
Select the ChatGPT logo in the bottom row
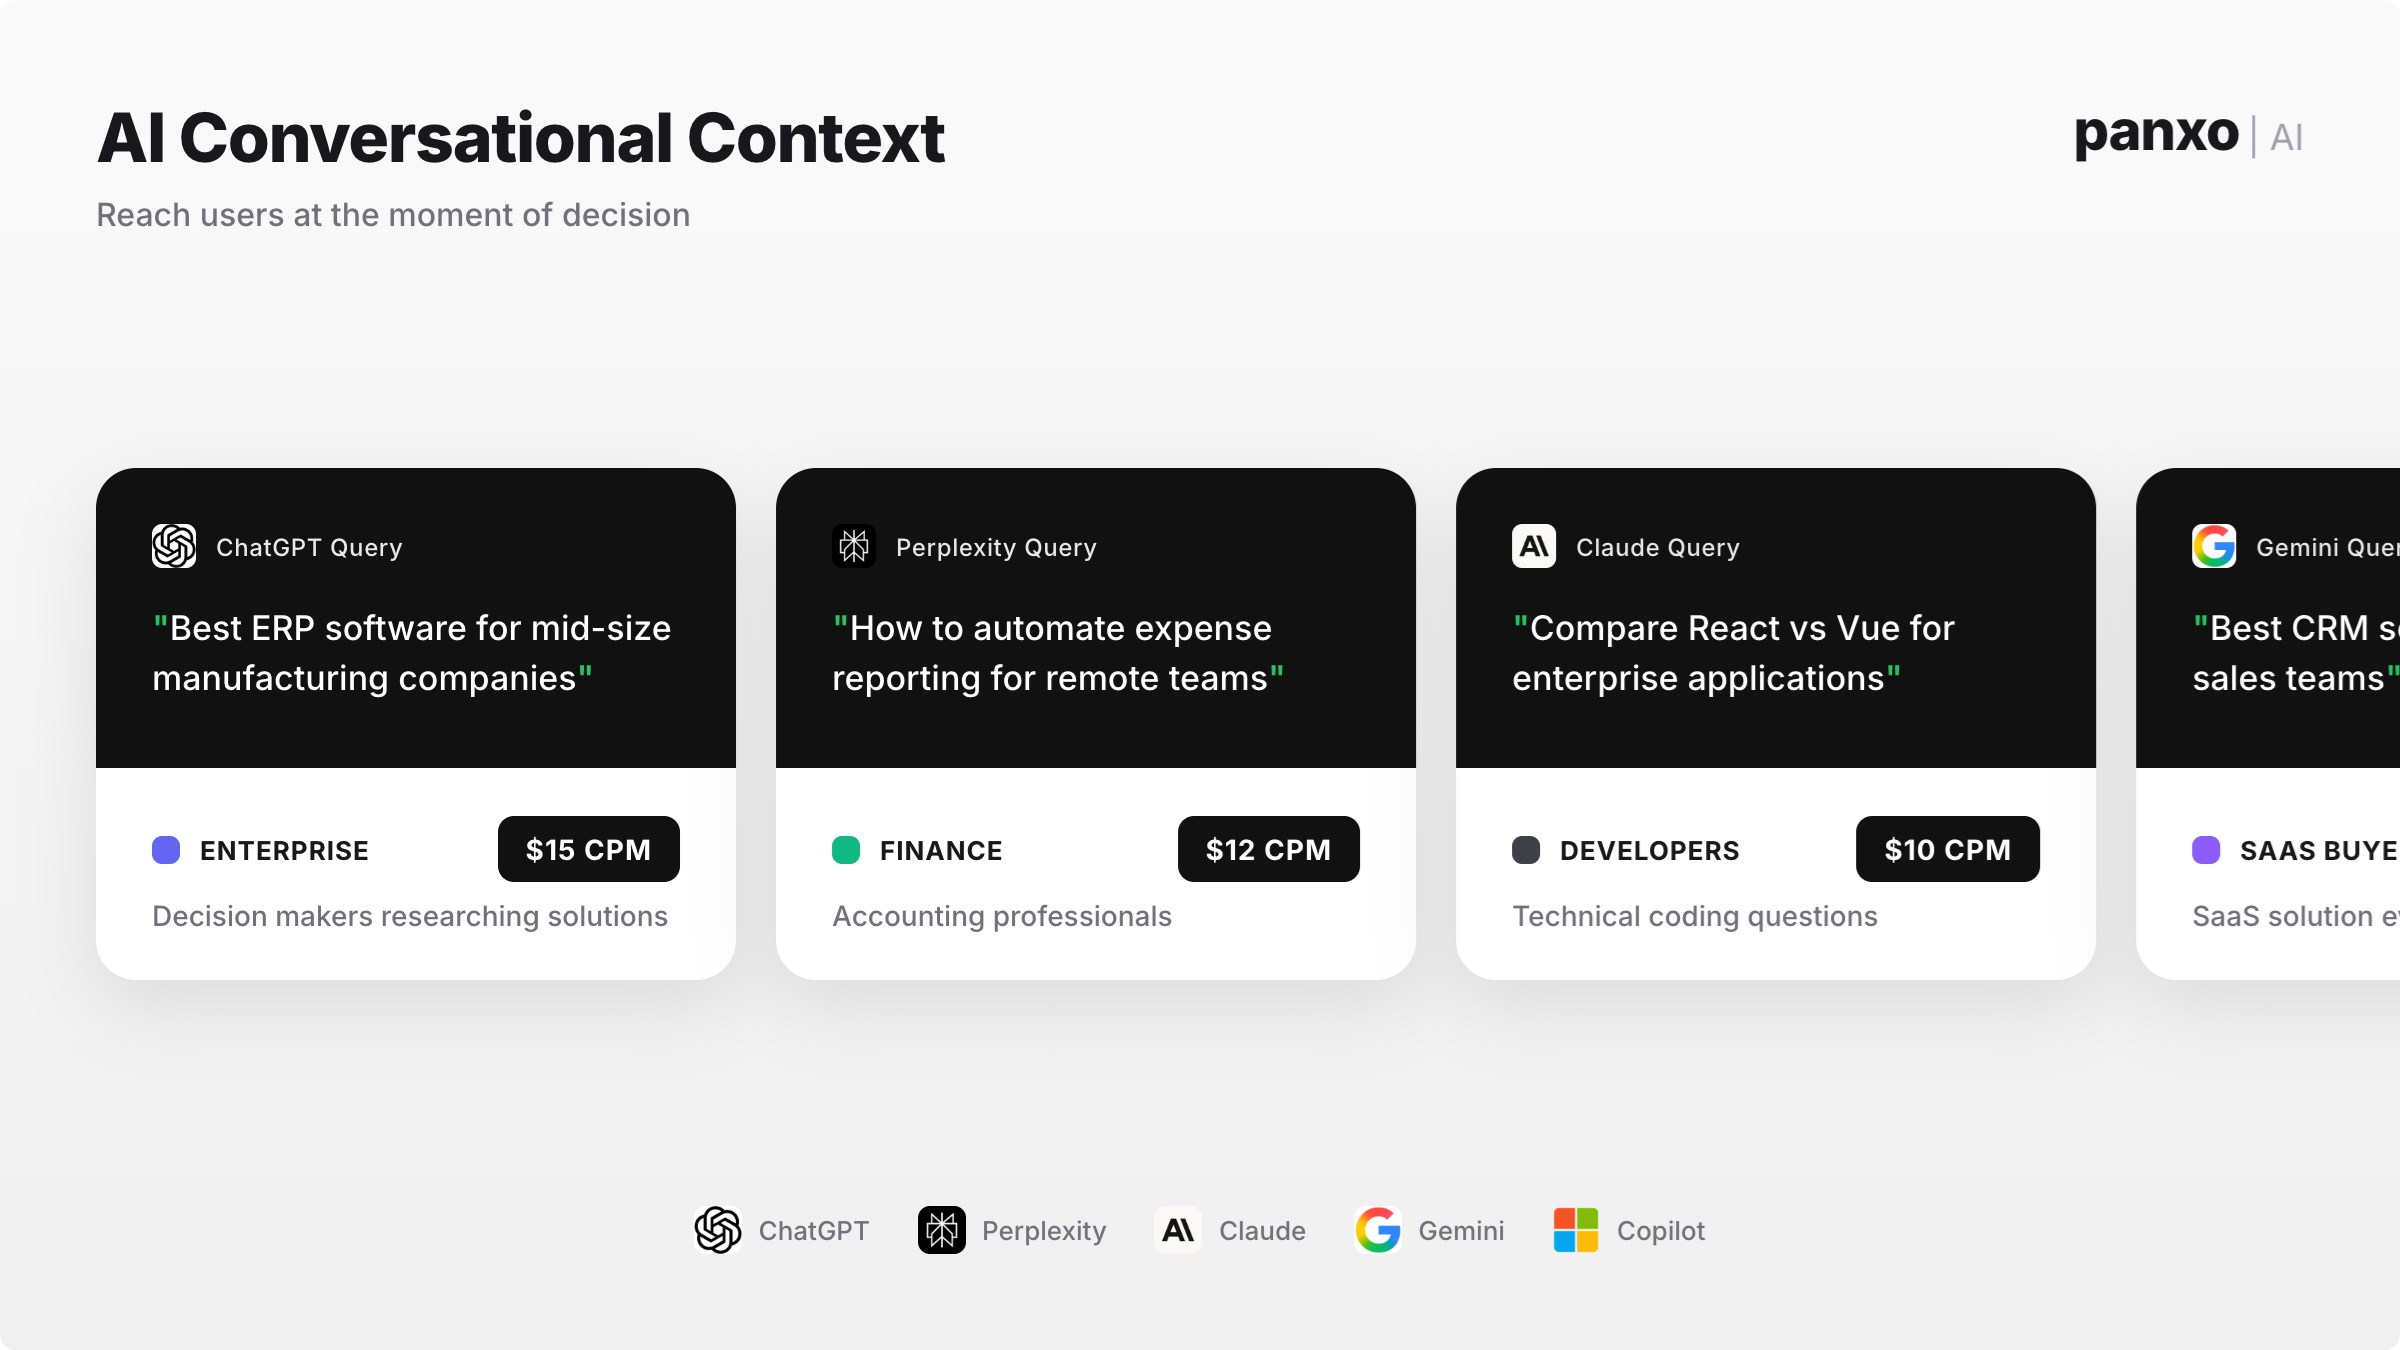pyautogui.click(x=718, y=1230)
